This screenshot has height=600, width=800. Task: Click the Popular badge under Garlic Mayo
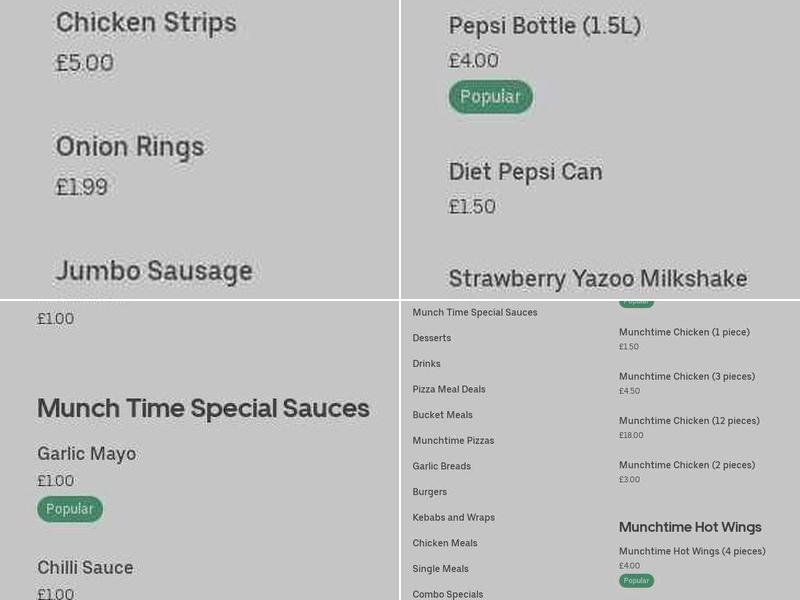point(69,509)
